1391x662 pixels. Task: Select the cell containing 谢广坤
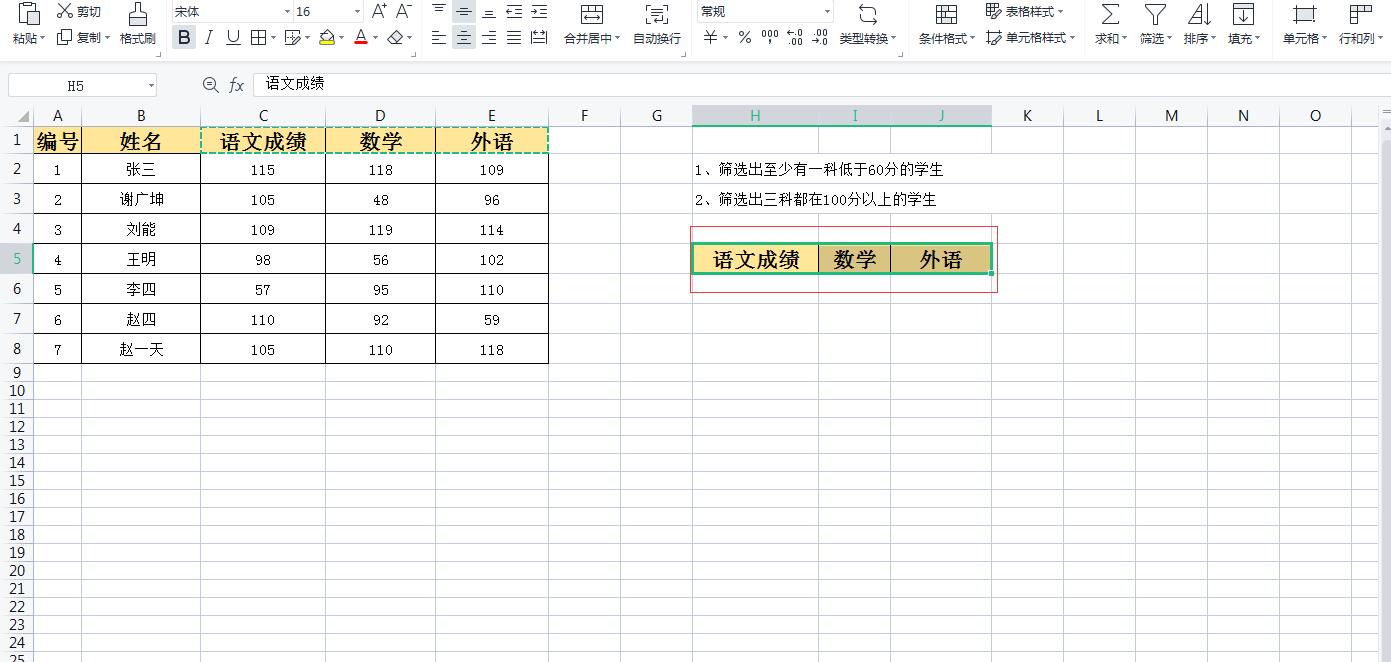pyautogui.click(x=141, y=199)
